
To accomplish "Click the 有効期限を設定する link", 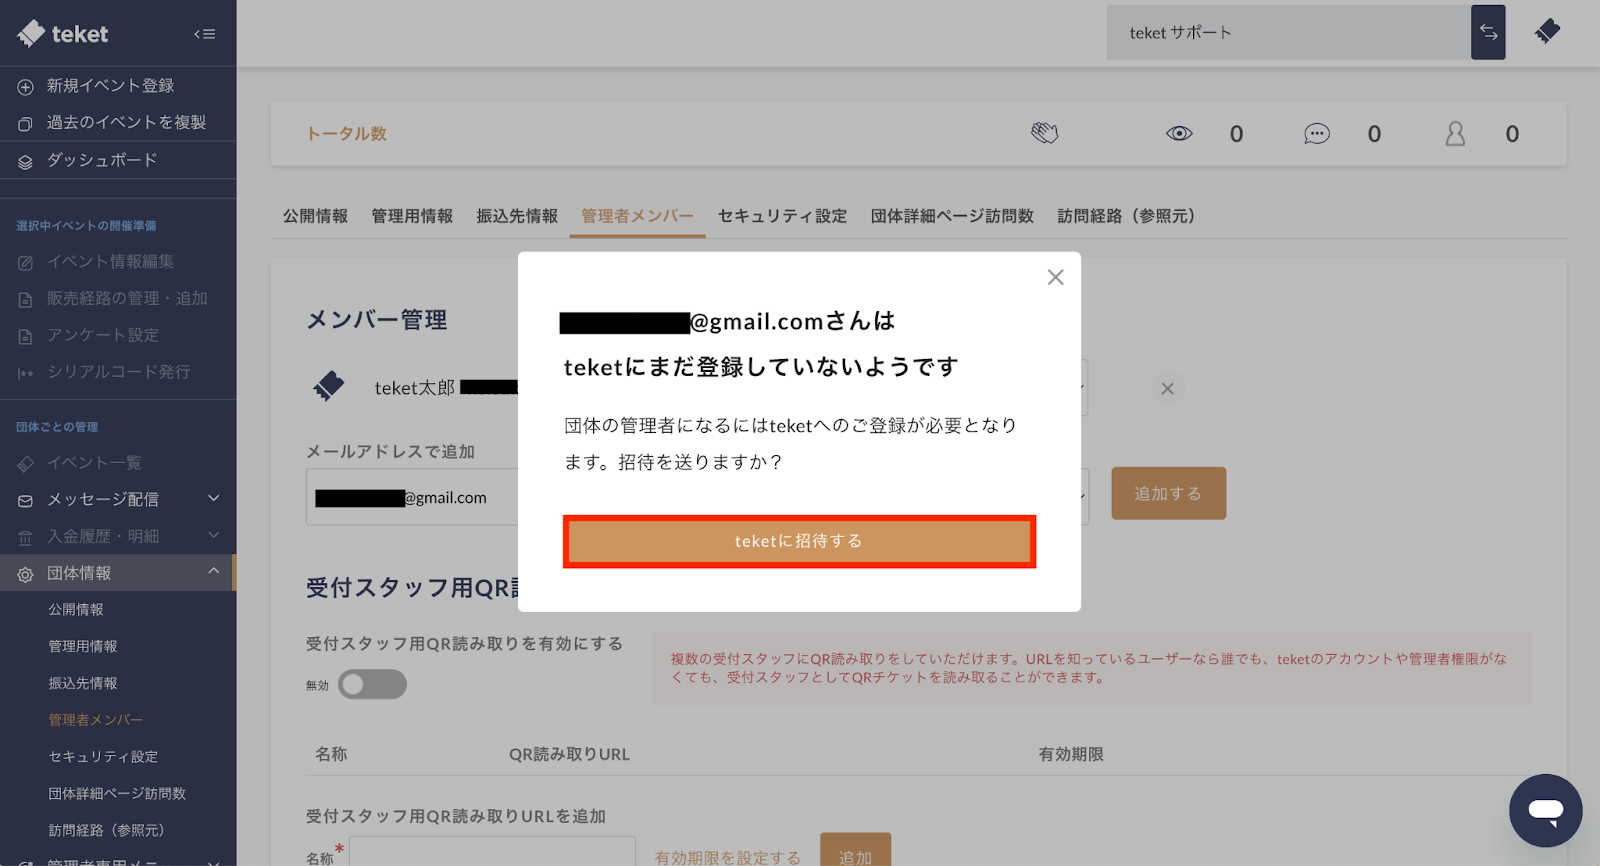I will click(727, 857).
